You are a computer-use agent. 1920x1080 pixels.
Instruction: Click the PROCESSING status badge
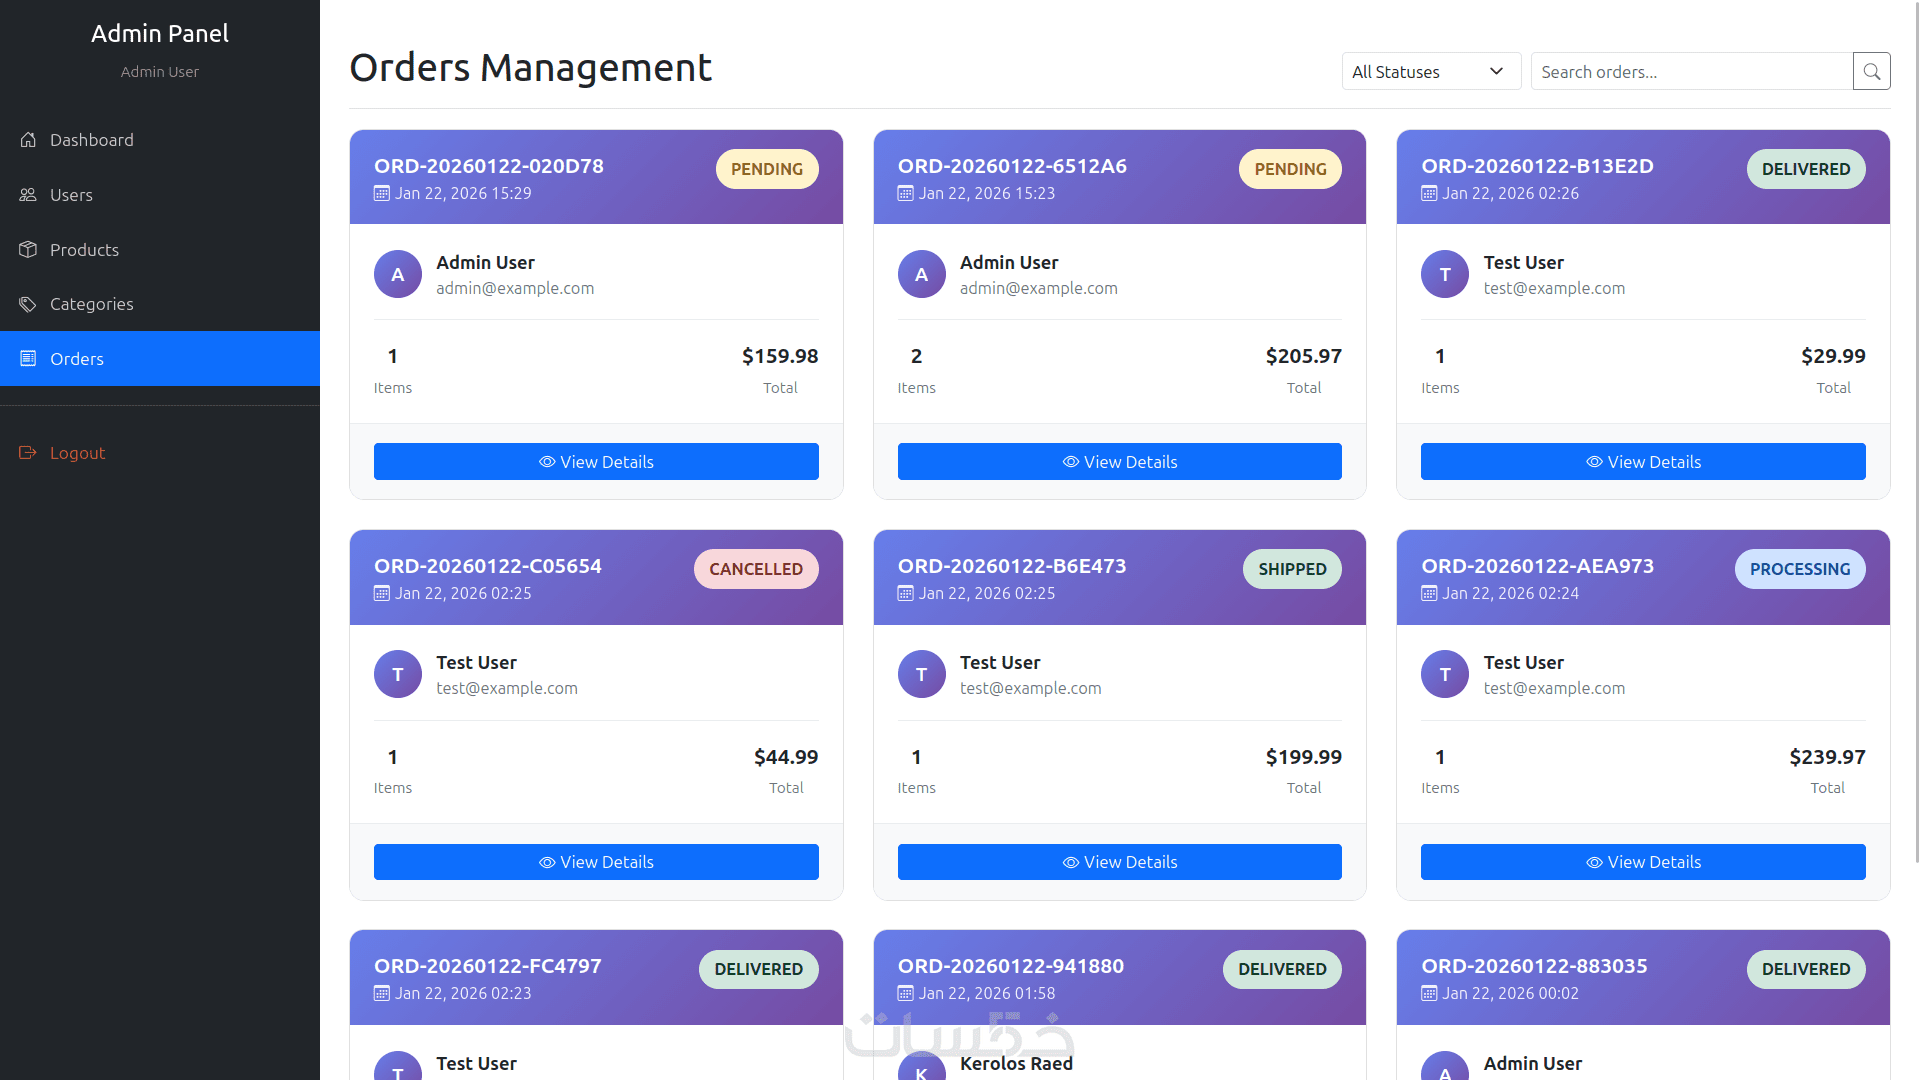click(x=1799, y=569)
